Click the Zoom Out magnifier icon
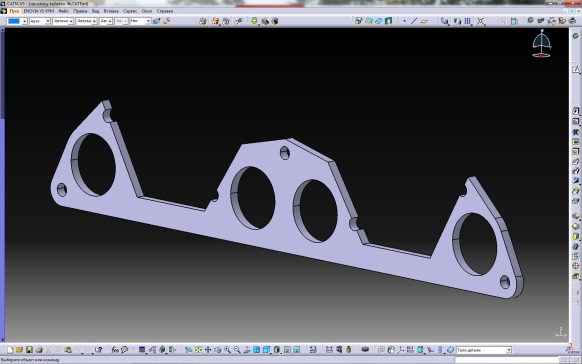The height and width of the screenshot is (364, 582). (x=237, y=350)
